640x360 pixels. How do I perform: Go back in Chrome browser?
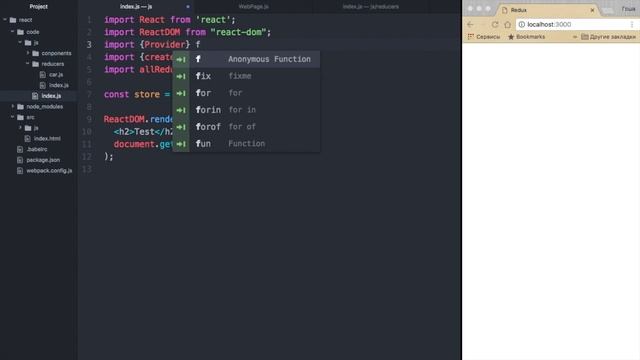(x=470, y=24)
